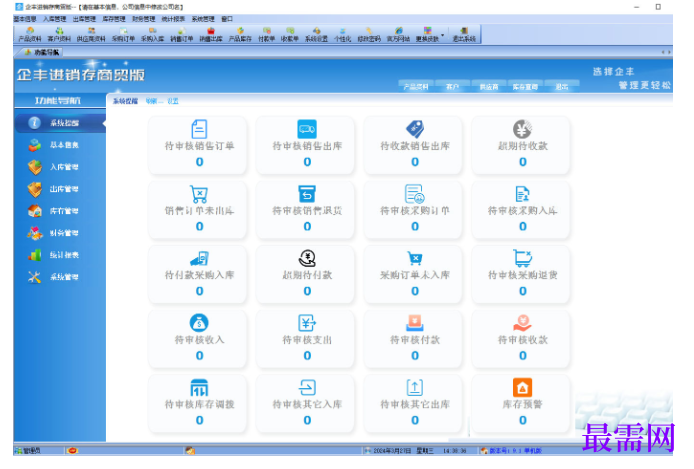This screenshot has width=694, height=469.
Task: Open the 待审核其它出库 card
Action: [415, 404]
